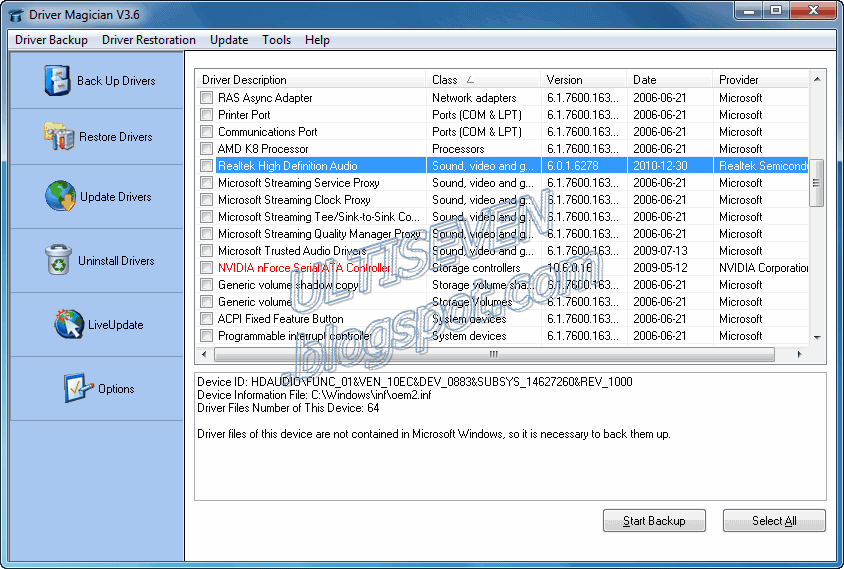844x569 pixels.
Task: Check the Microsoft Trusted Audio Drivers checkbox
Action: (206, 251)
